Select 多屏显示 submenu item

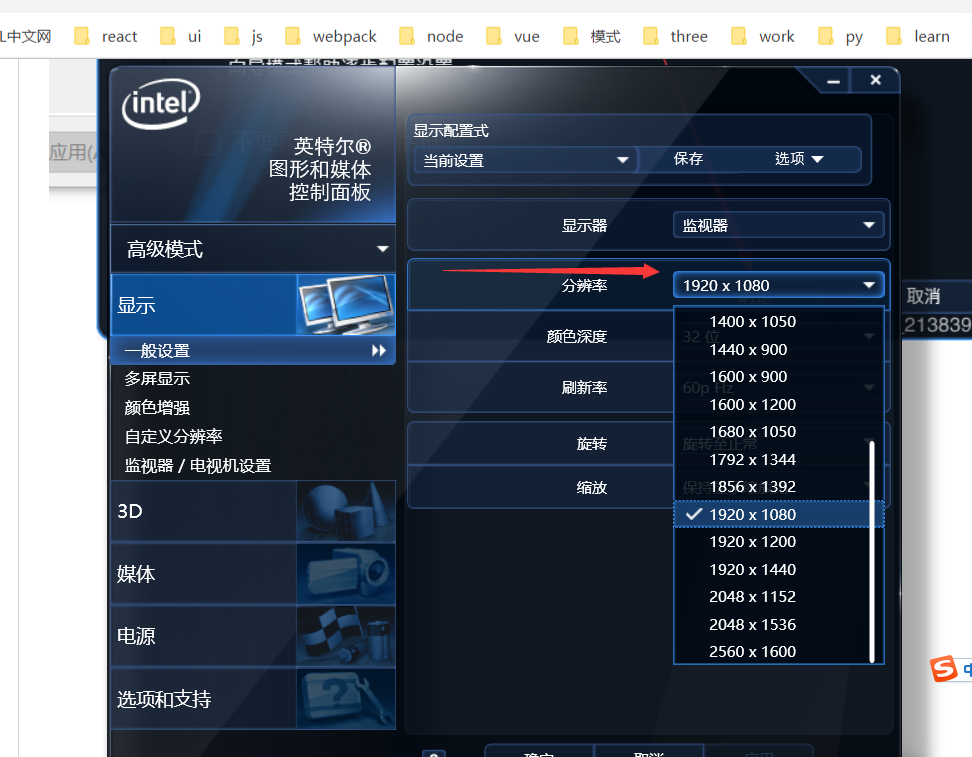click(157, 379)
